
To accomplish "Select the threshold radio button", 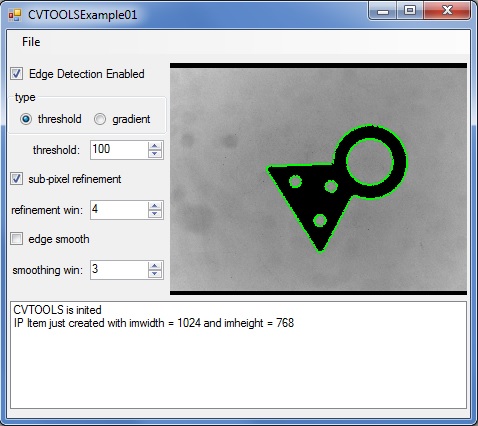I will pos(26,119).
